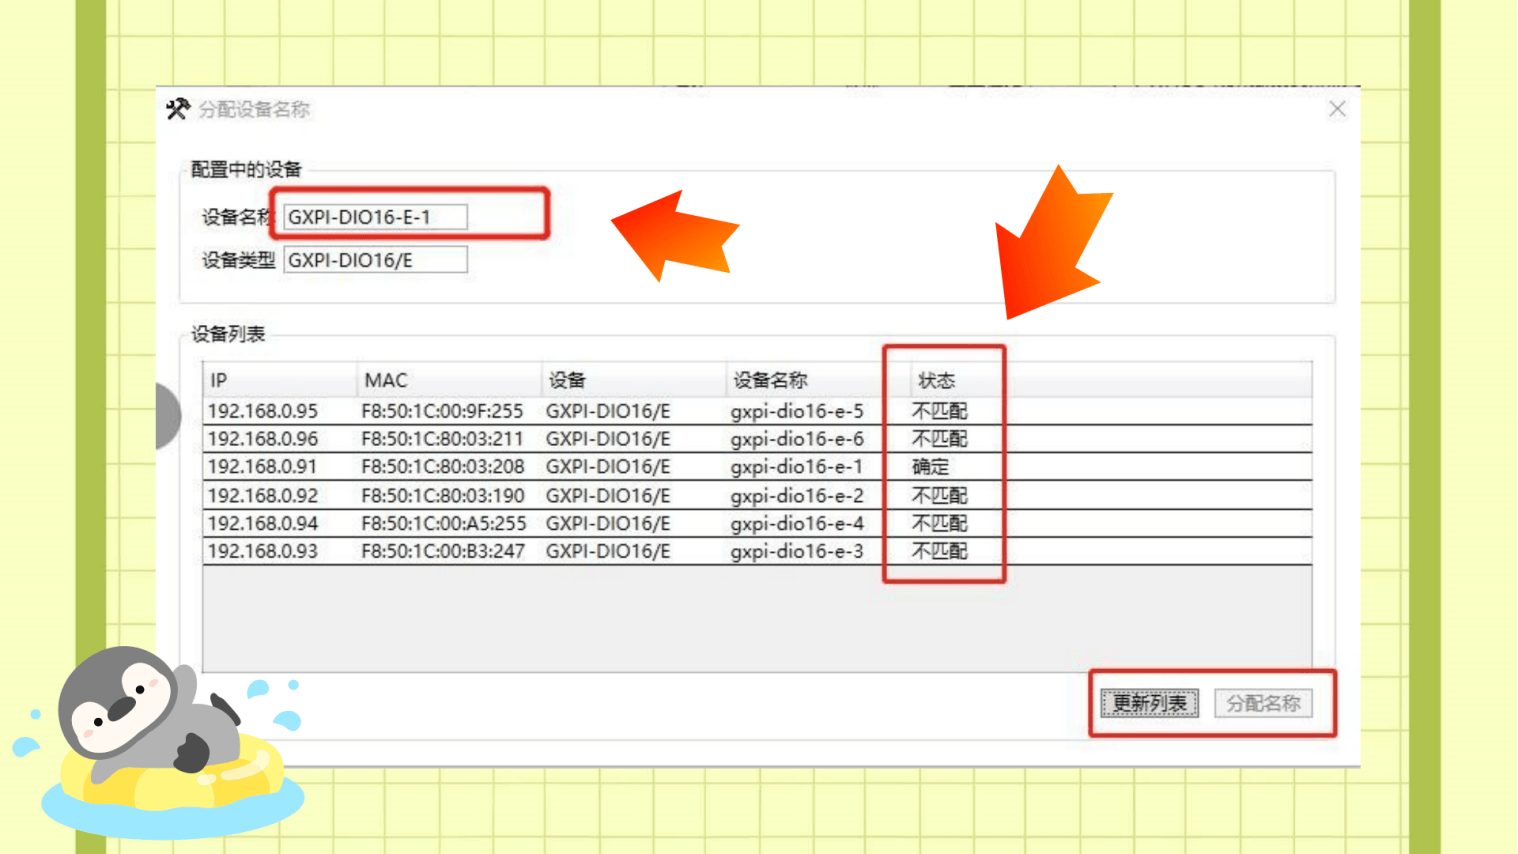Click 不匹配 status for gxpi-dio16-e-2
The height and width of the screenshot is (854, 1518).
[x=940, y=496]
